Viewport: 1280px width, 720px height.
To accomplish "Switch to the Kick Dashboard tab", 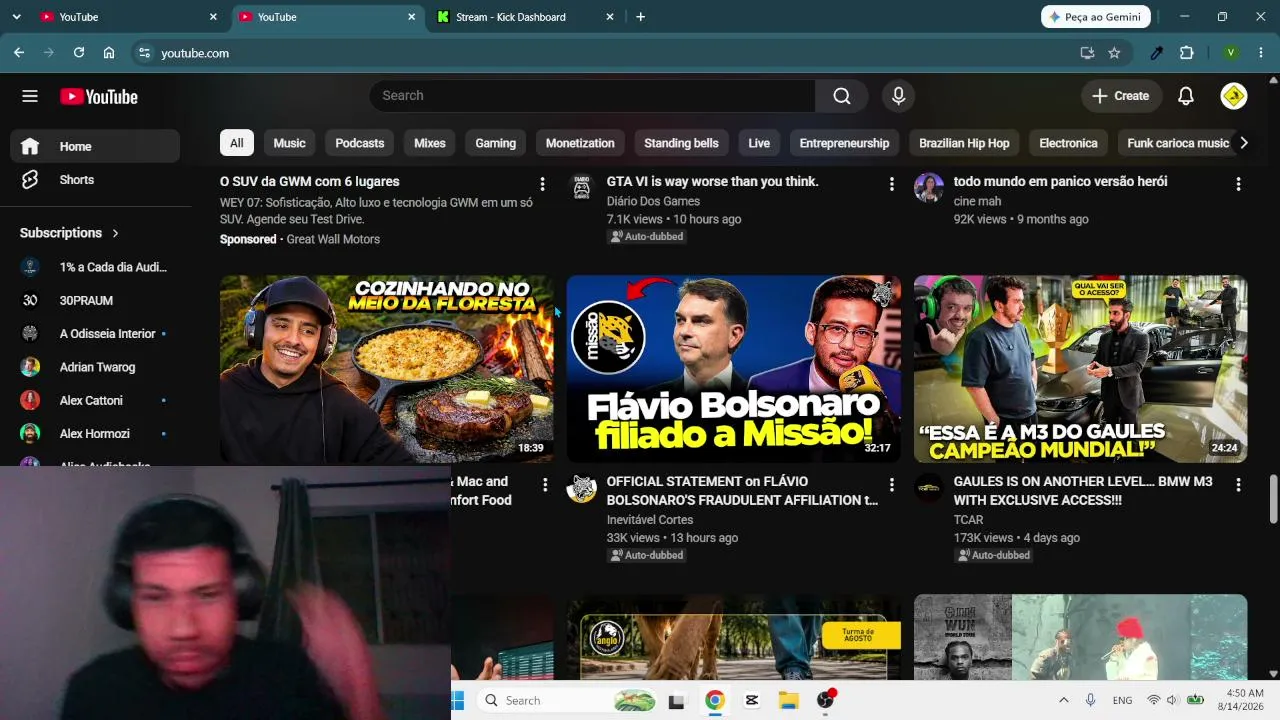I will [525, 17].
